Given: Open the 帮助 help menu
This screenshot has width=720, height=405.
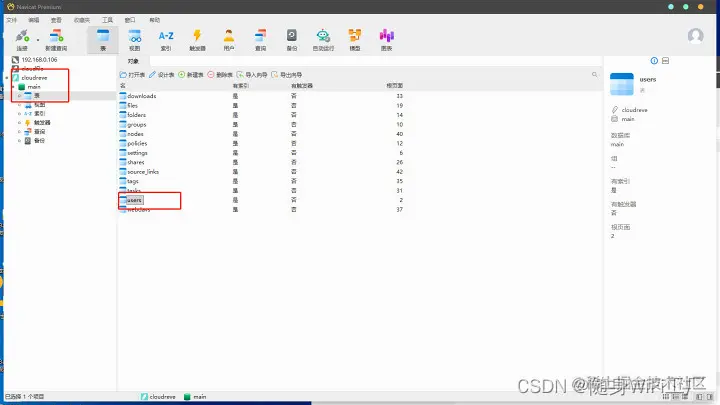Looking at the screenshot, I should coord(155,20).
